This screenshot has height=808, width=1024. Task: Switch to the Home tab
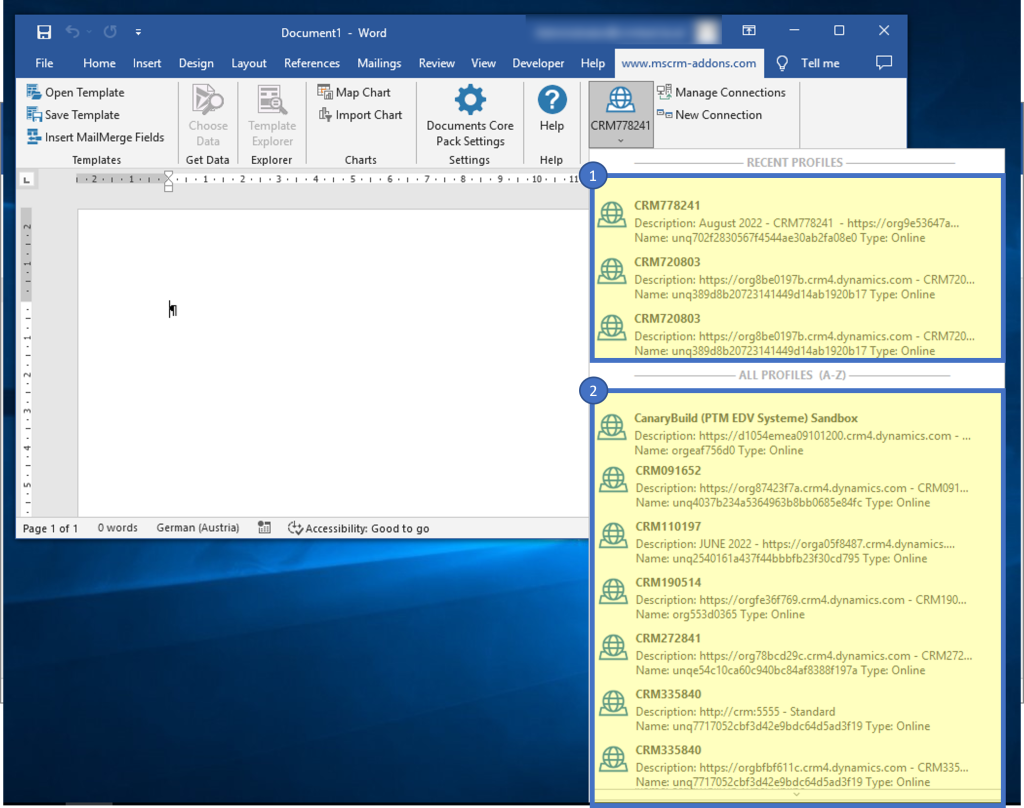(x=99, y=63)
